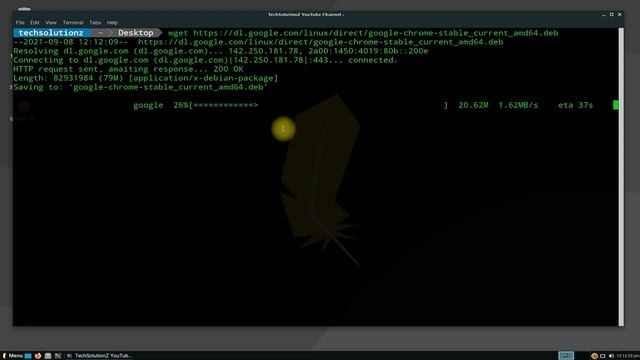Open the yellow shield update tray icon

tap(594, 356)
